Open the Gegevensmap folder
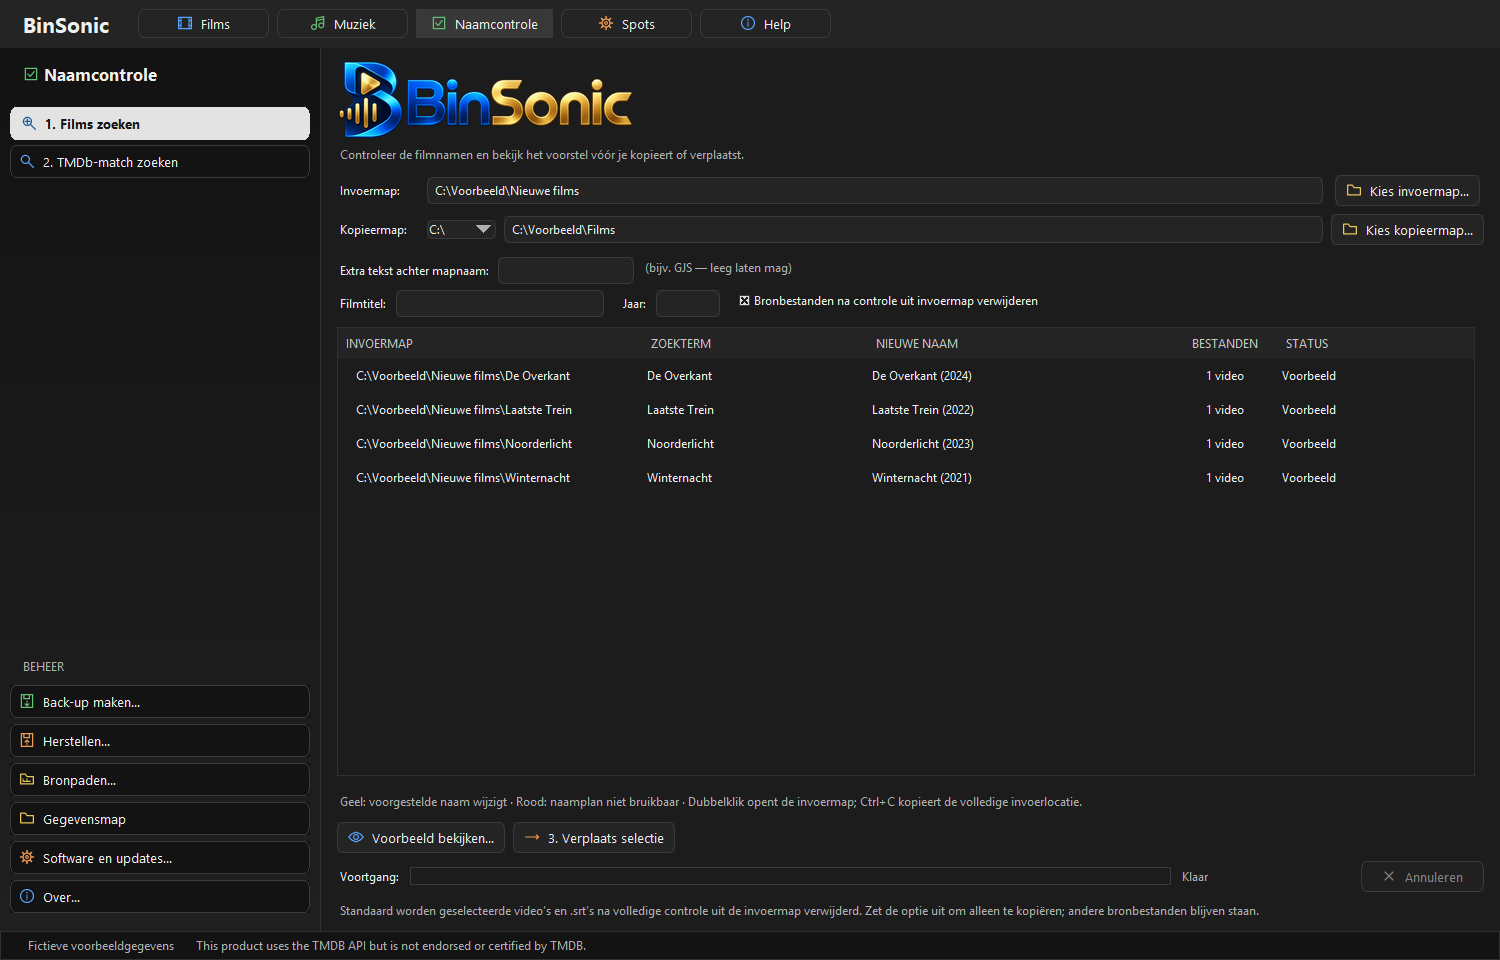Screen dimensions: 1500x960 pos(160,819)
